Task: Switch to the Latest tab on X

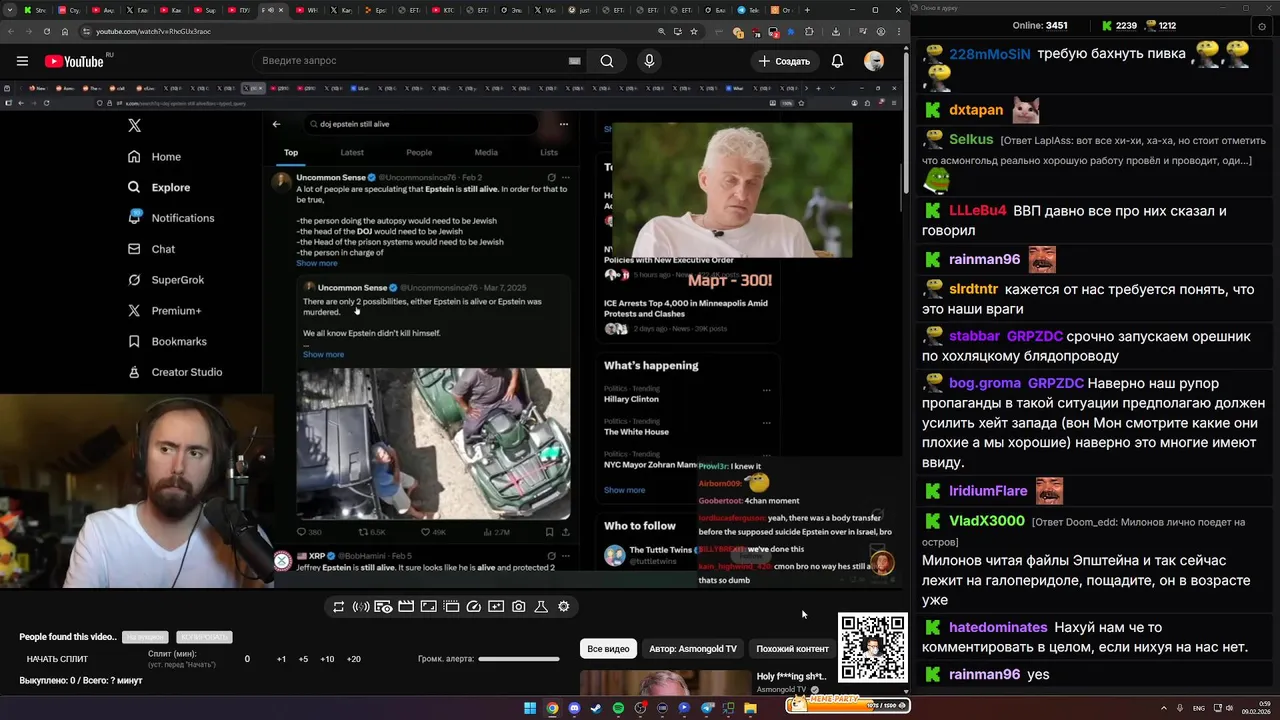Action: [352, 152]
